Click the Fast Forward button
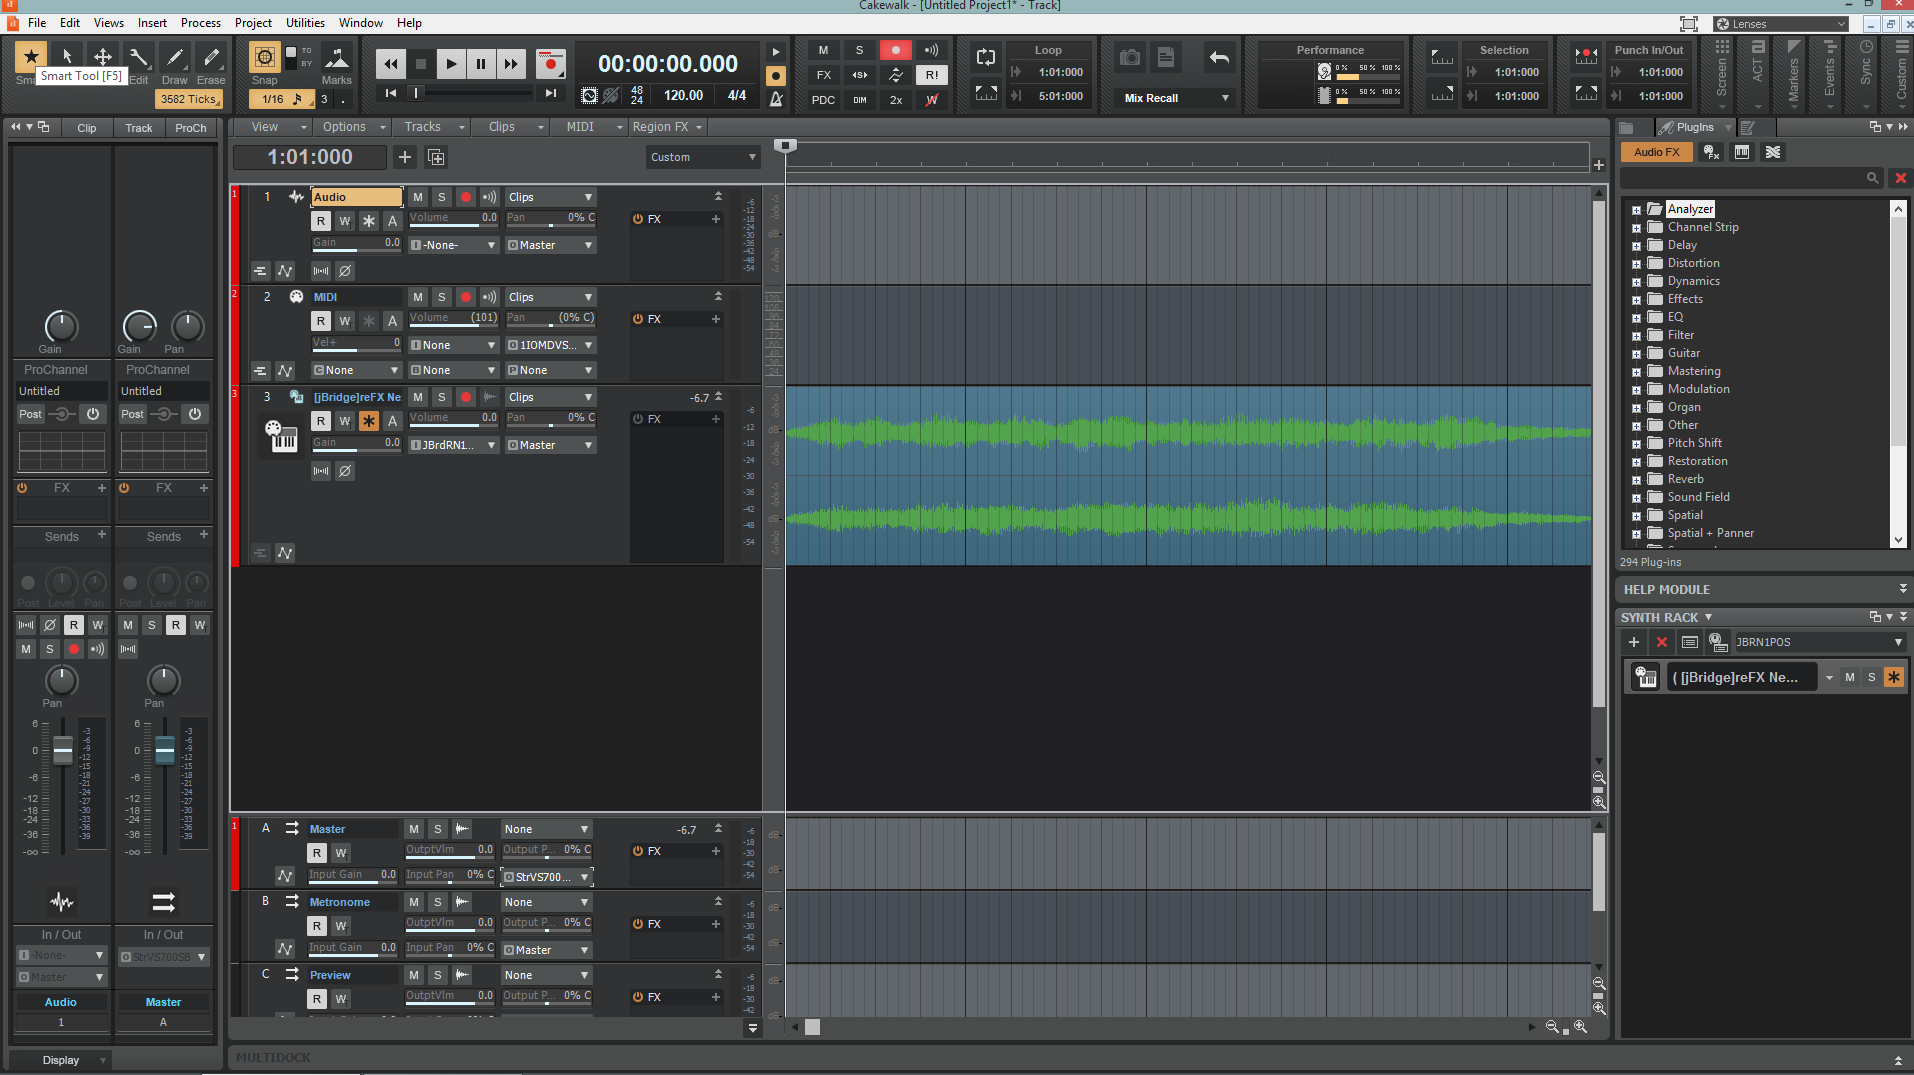This screenshot has width=1914, height=1075. 511,64
